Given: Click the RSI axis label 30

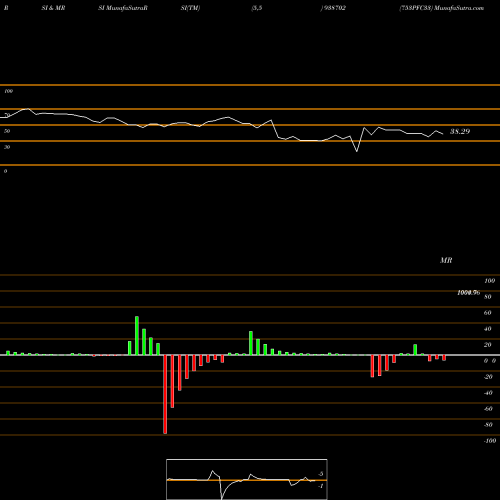Looking at the screenshot, I should point(7,147).
